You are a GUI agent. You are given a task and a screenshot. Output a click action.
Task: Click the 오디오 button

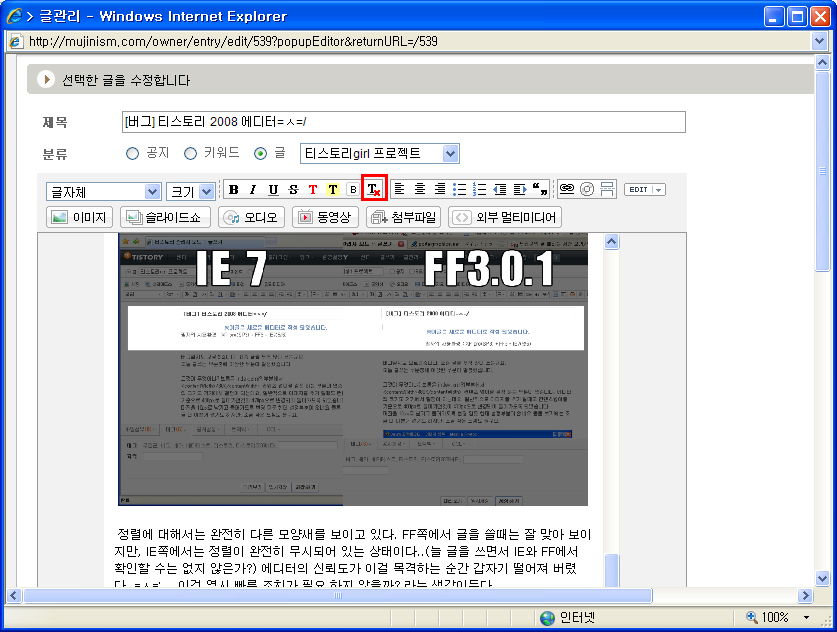(x=251, y=217)
